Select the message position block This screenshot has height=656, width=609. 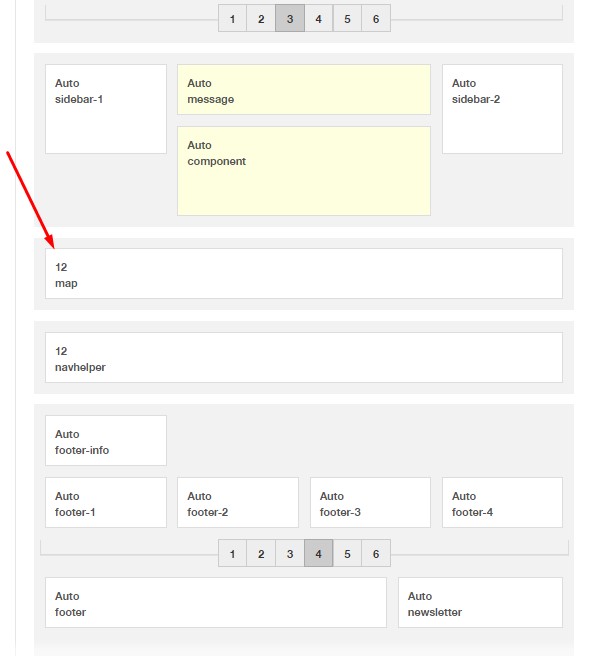tap(304, 90)
